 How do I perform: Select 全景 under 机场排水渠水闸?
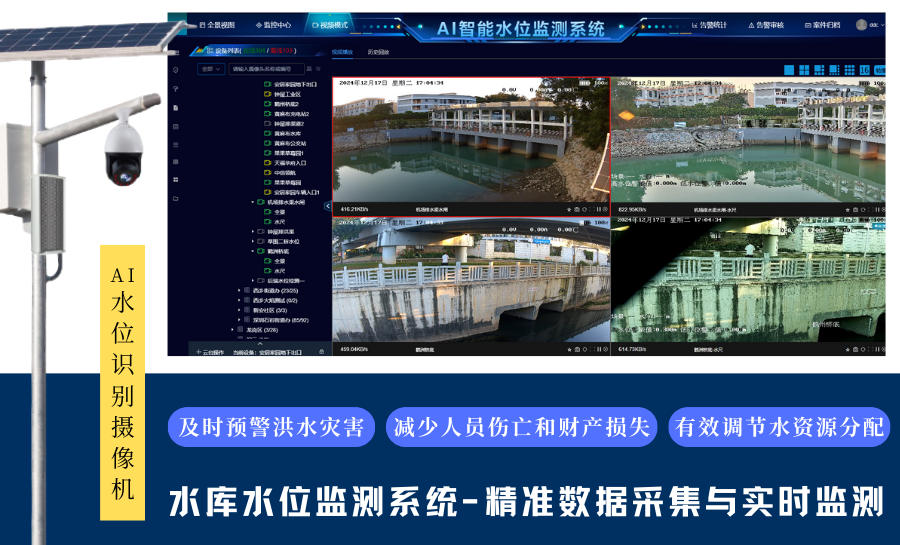280,212
